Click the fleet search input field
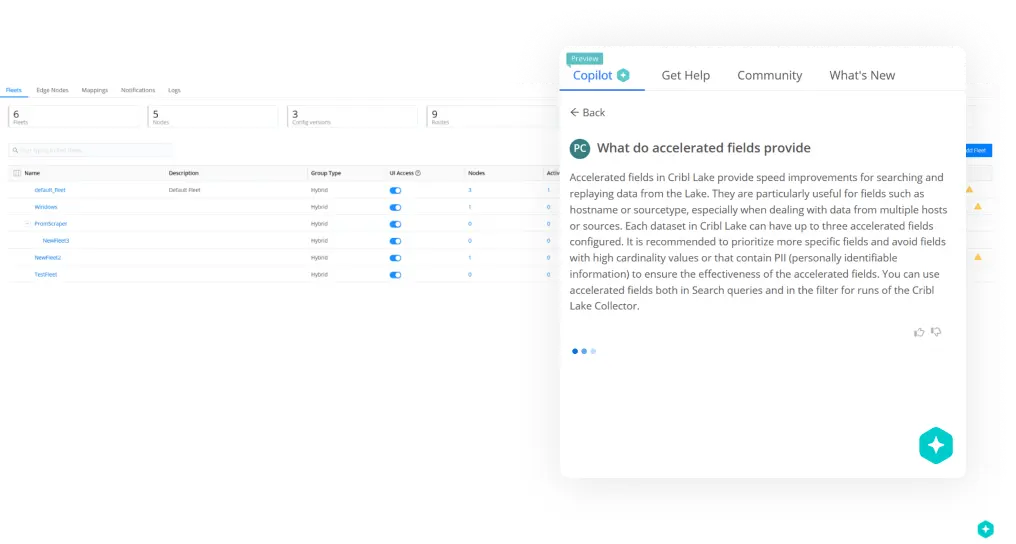 [x=90, y=150]
